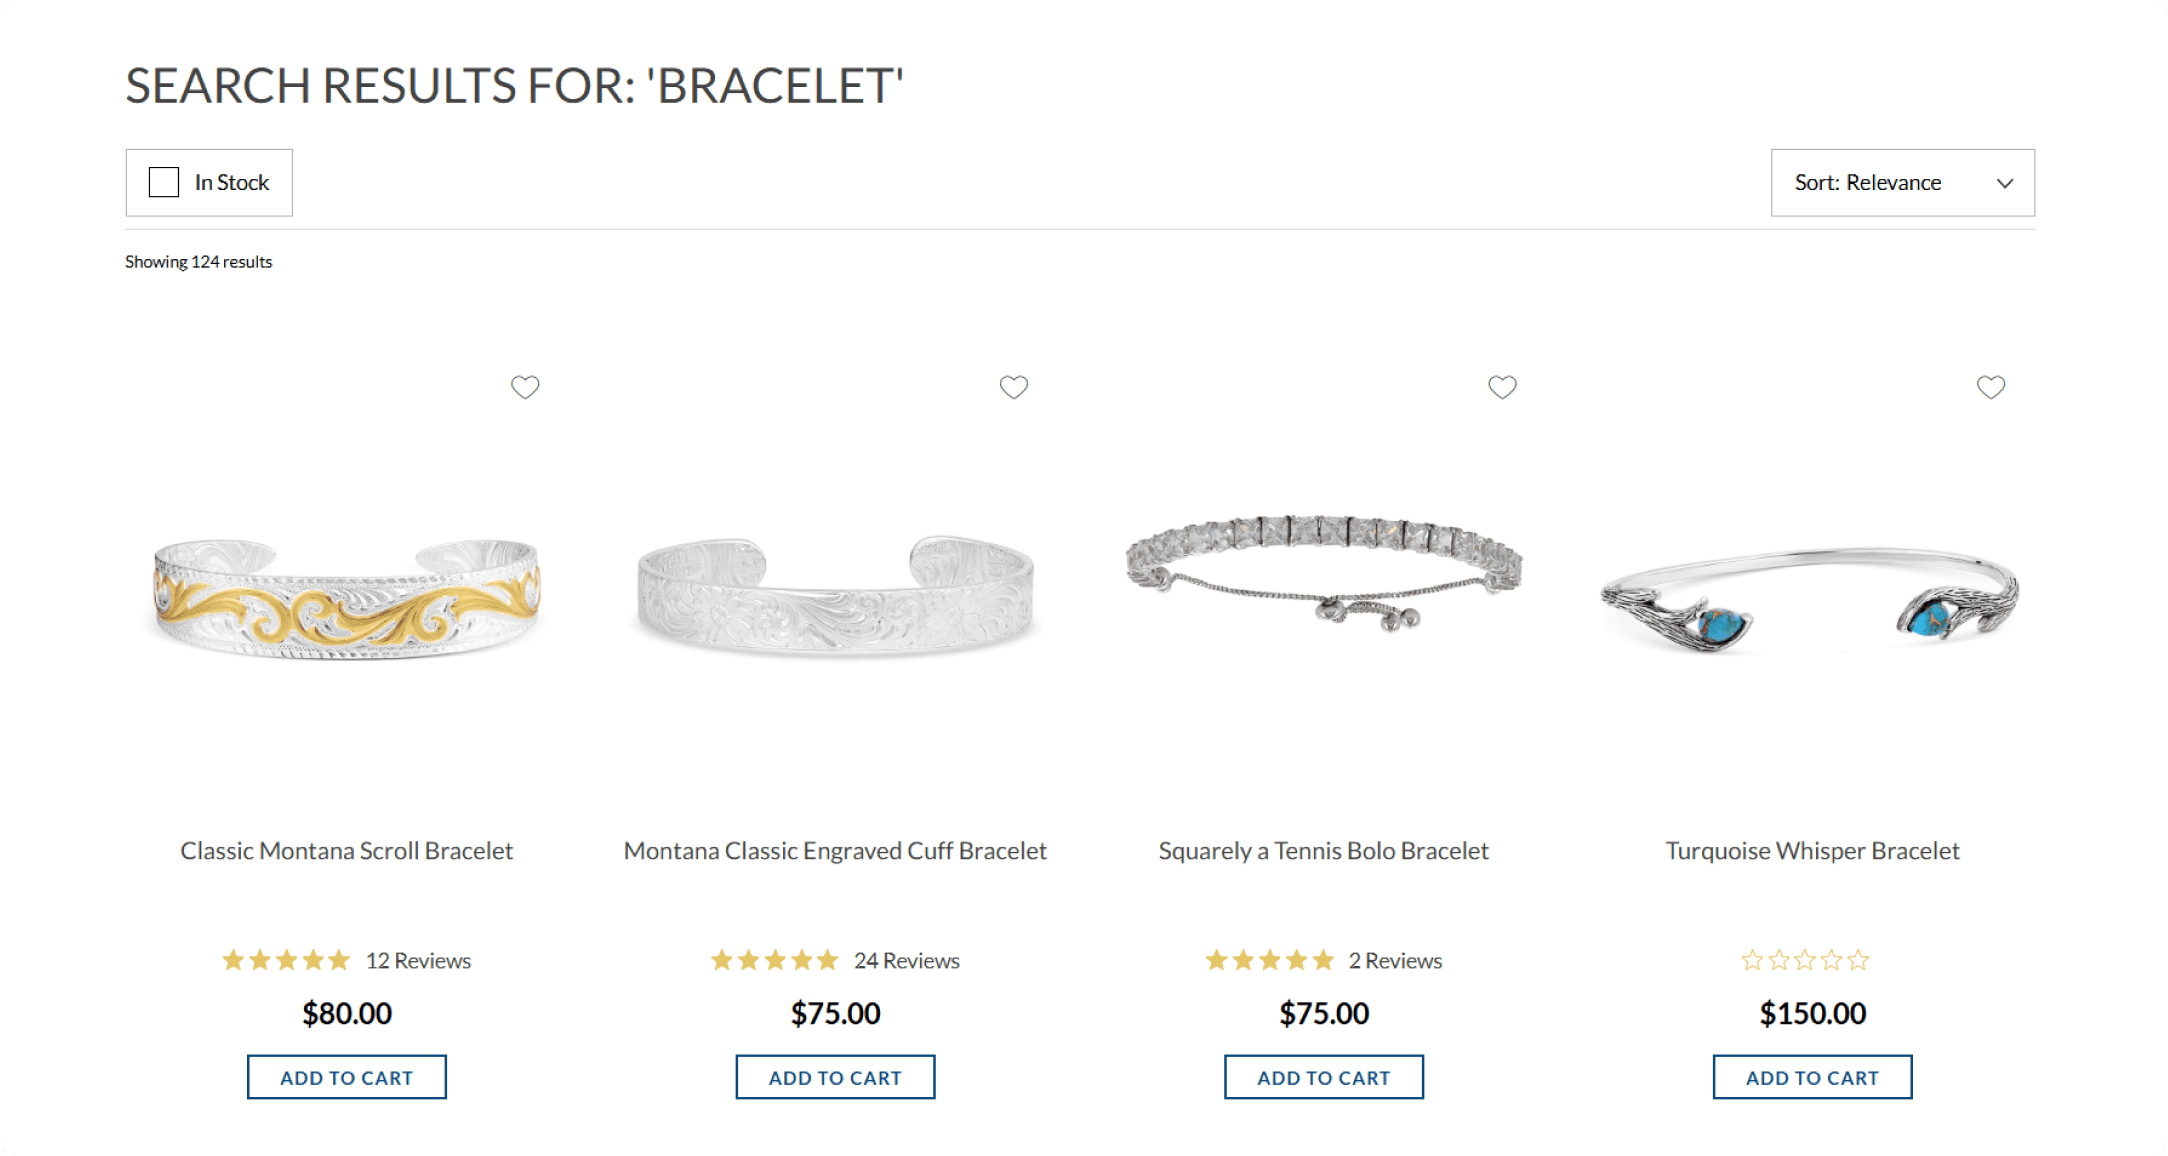Expand sorting options to change from Relevance
The height and width of the screenshot is (1156, 2168).
(1901, 182)
